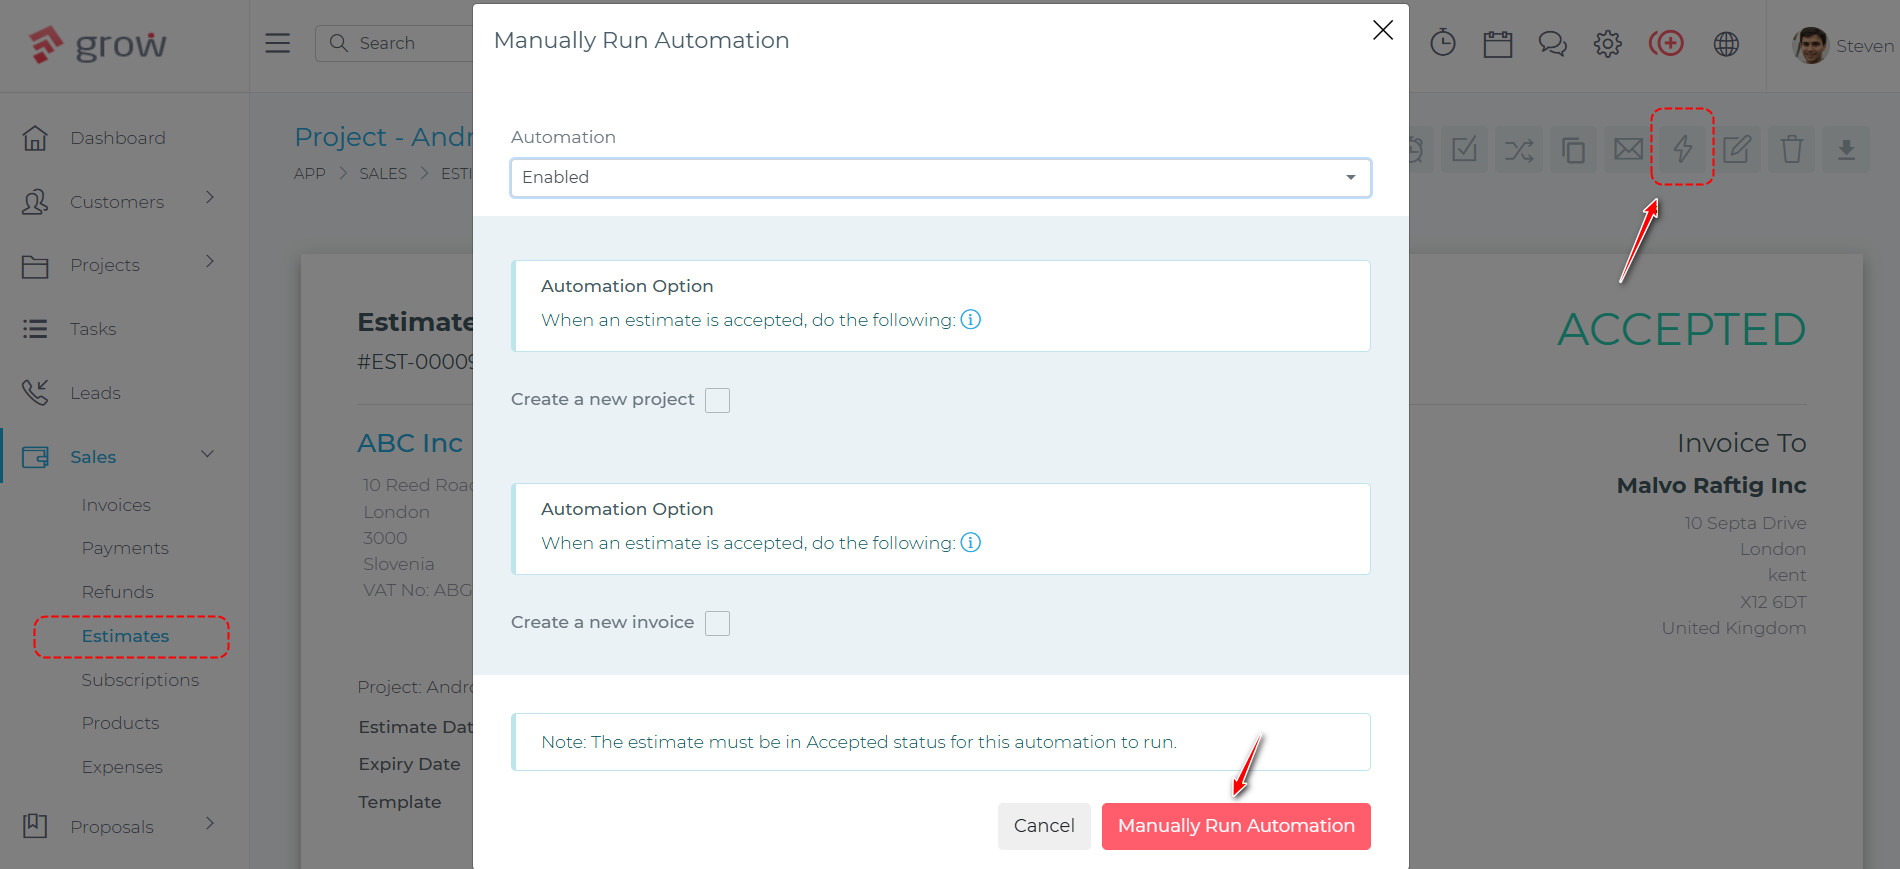Viewport: 1900px width, 869px height.
Task: Open Payments in the Sales submenu
Action: pyautogui.click(x=125, y=548)
